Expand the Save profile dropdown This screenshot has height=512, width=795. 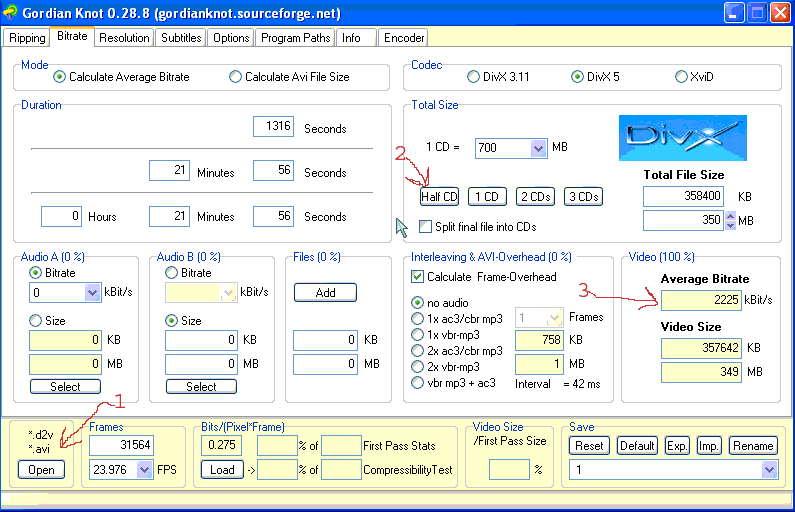tap(769, 470)
